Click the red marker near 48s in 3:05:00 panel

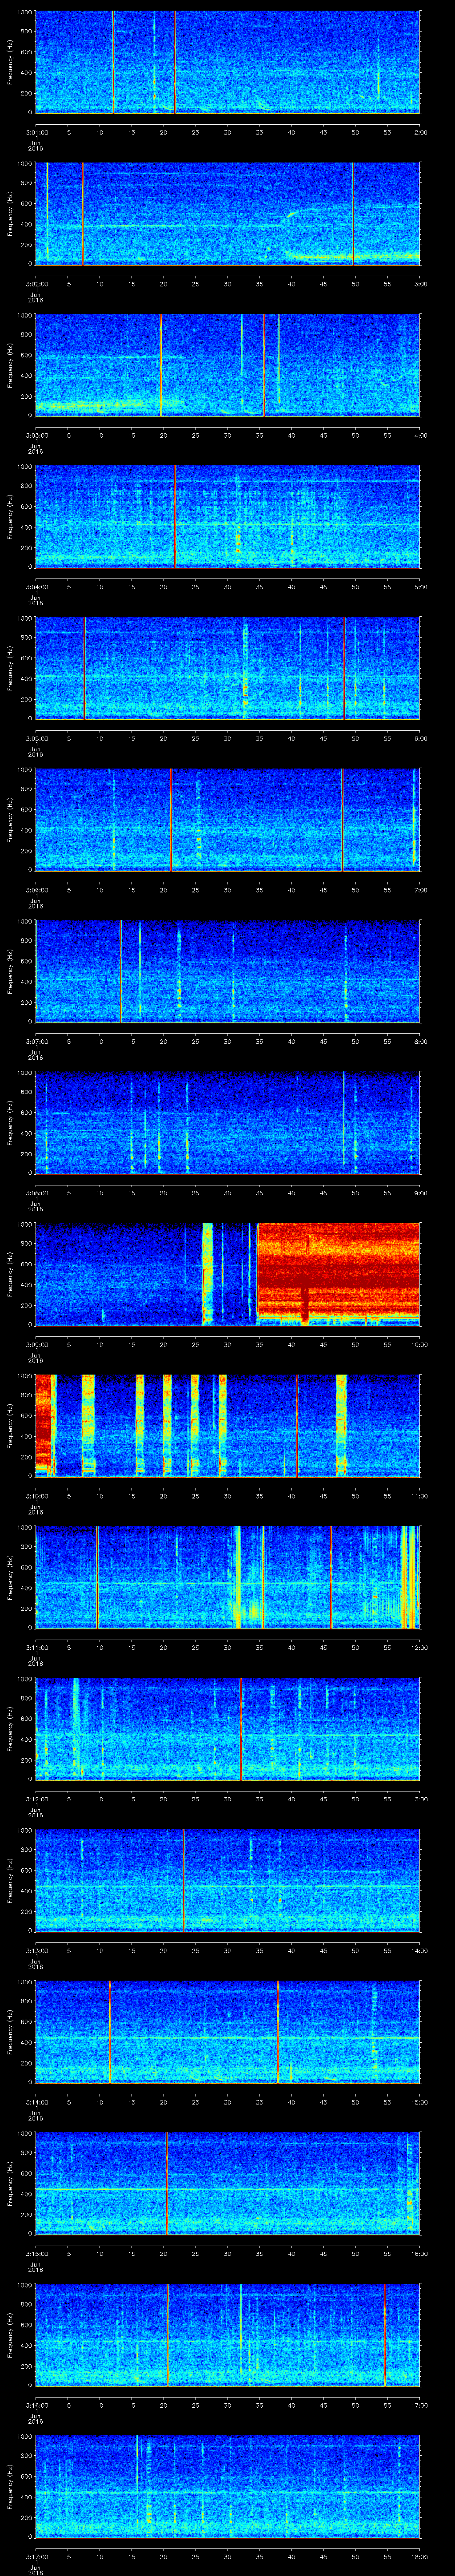click(345, 668)
